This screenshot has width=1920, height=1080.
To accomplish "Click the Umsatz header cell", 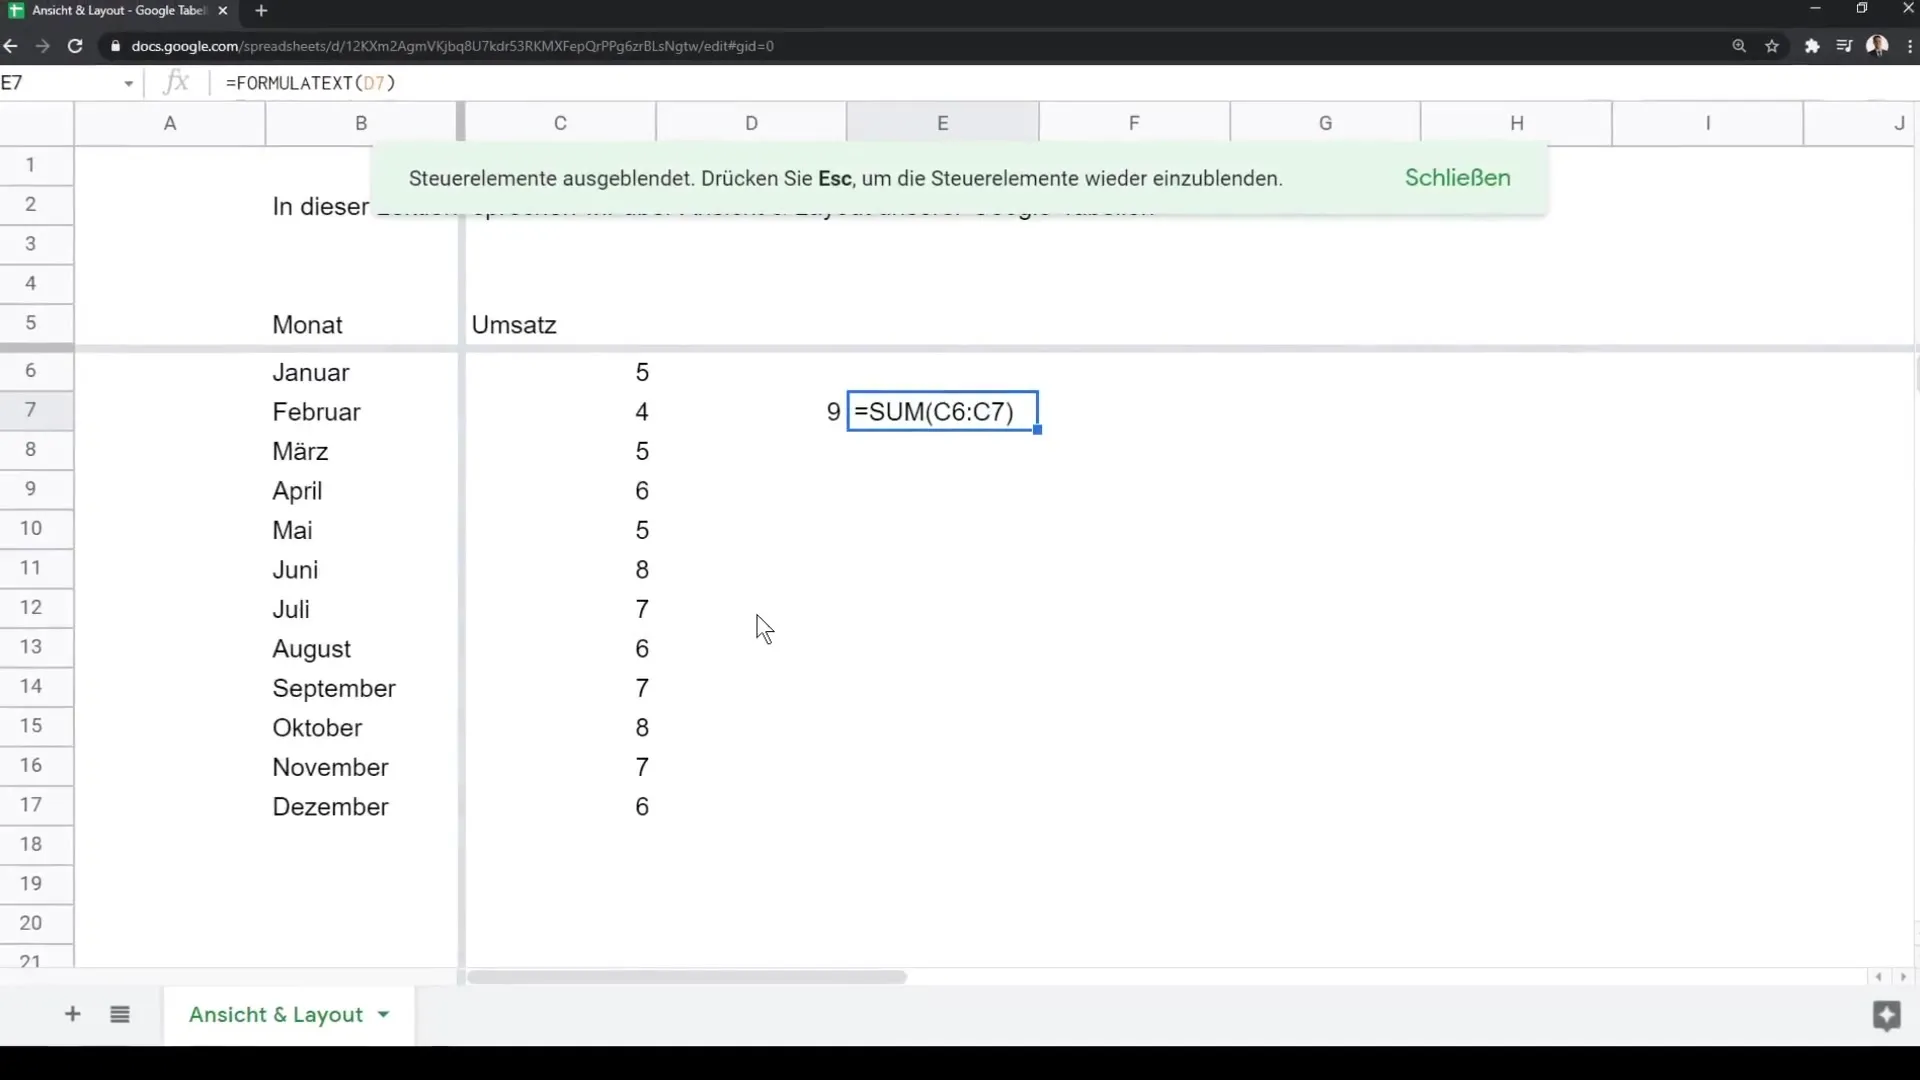I will 560,324.
